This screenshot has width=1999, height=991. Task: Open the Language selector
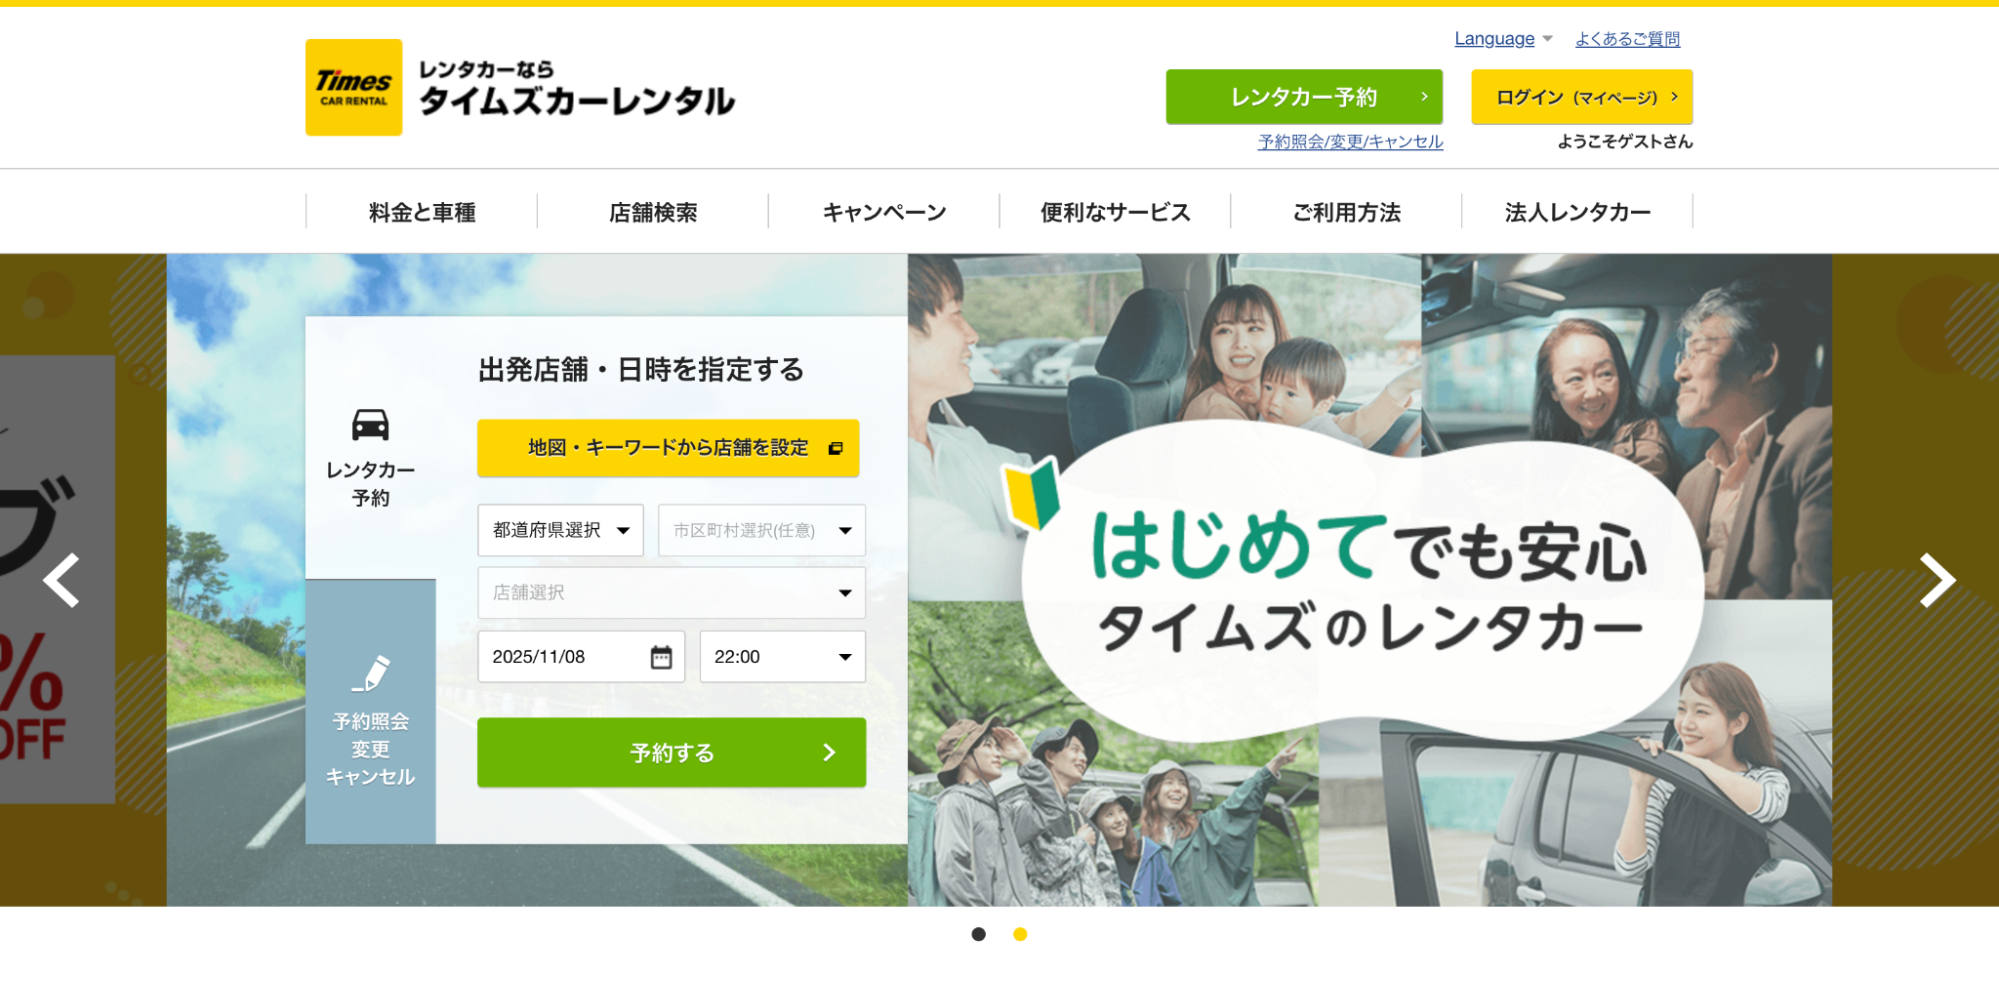(1502, 39)
